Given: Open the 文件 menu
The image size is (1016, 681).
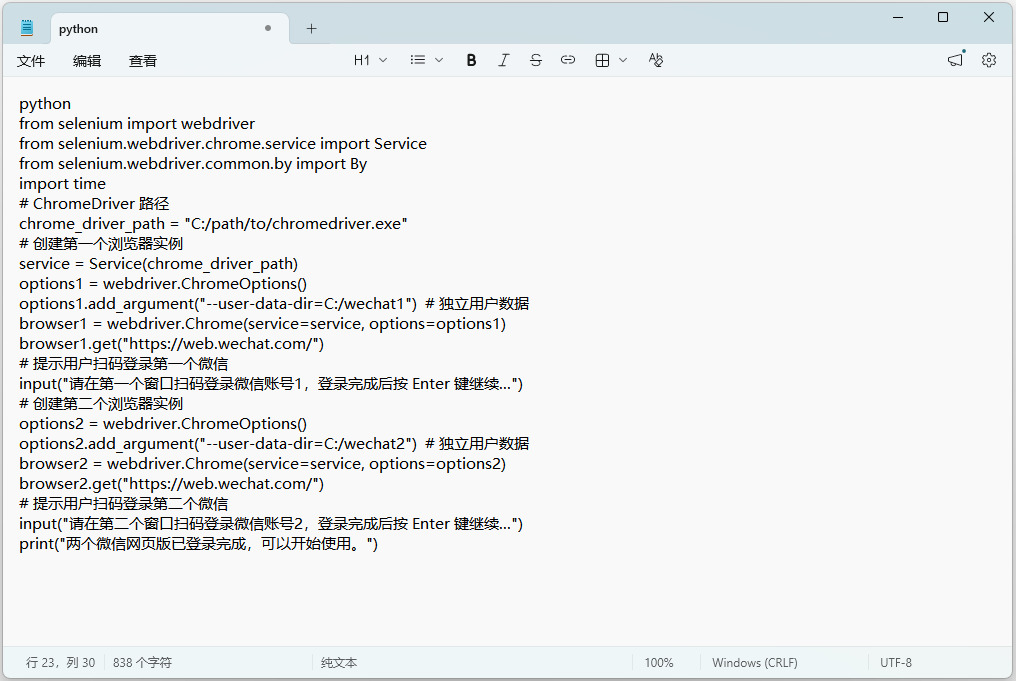Looking at the screenshot, I should coord(31,61).
